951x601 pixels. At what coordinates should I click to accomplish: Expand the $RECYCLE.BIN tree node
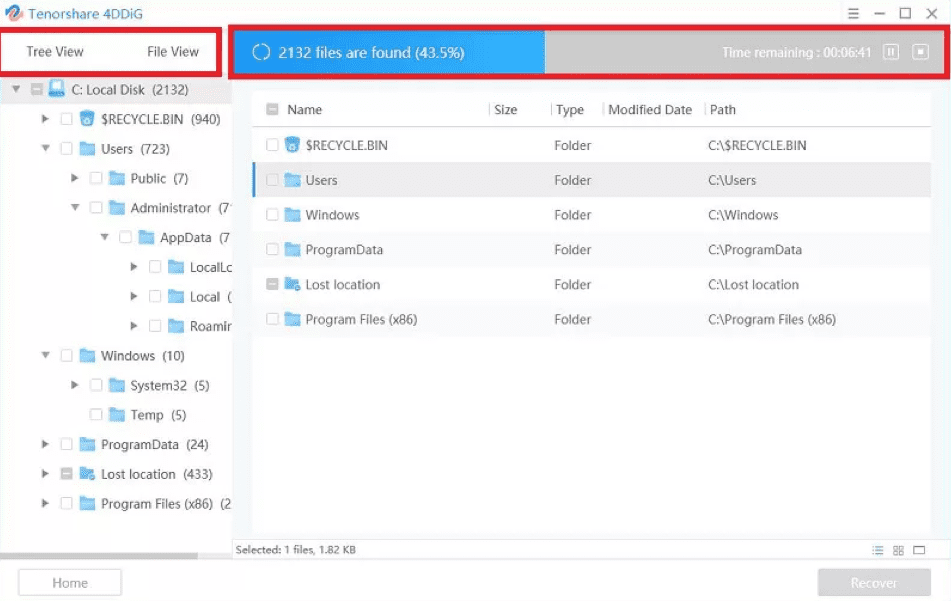45,119
